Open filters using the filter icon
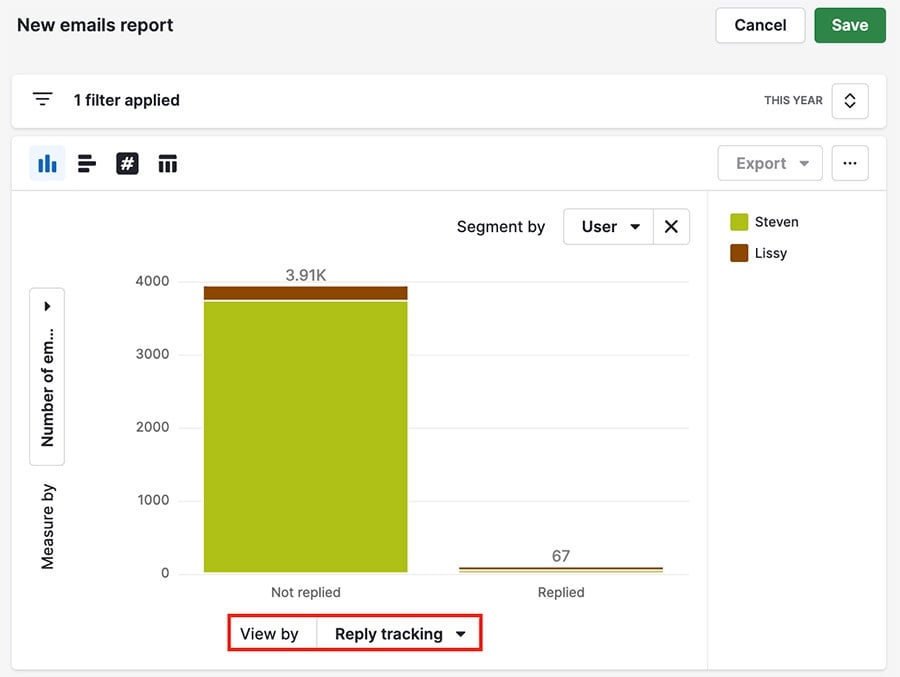 tap(42, 99)
